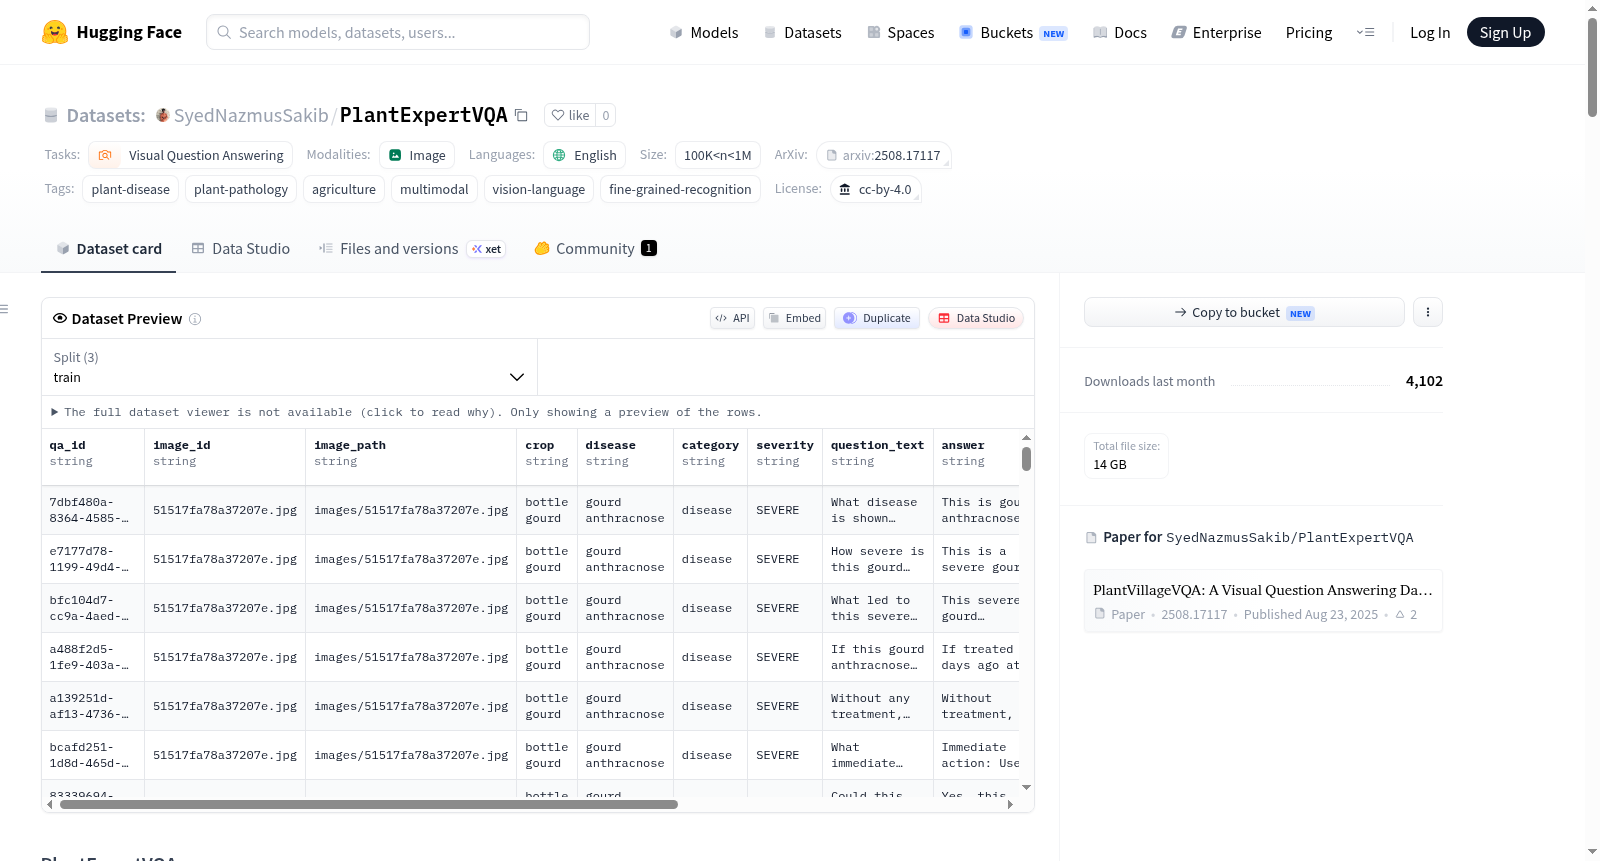Open Docs in the top navigation
This screenshot has width=1600, height=861.
coord(1120,32)
